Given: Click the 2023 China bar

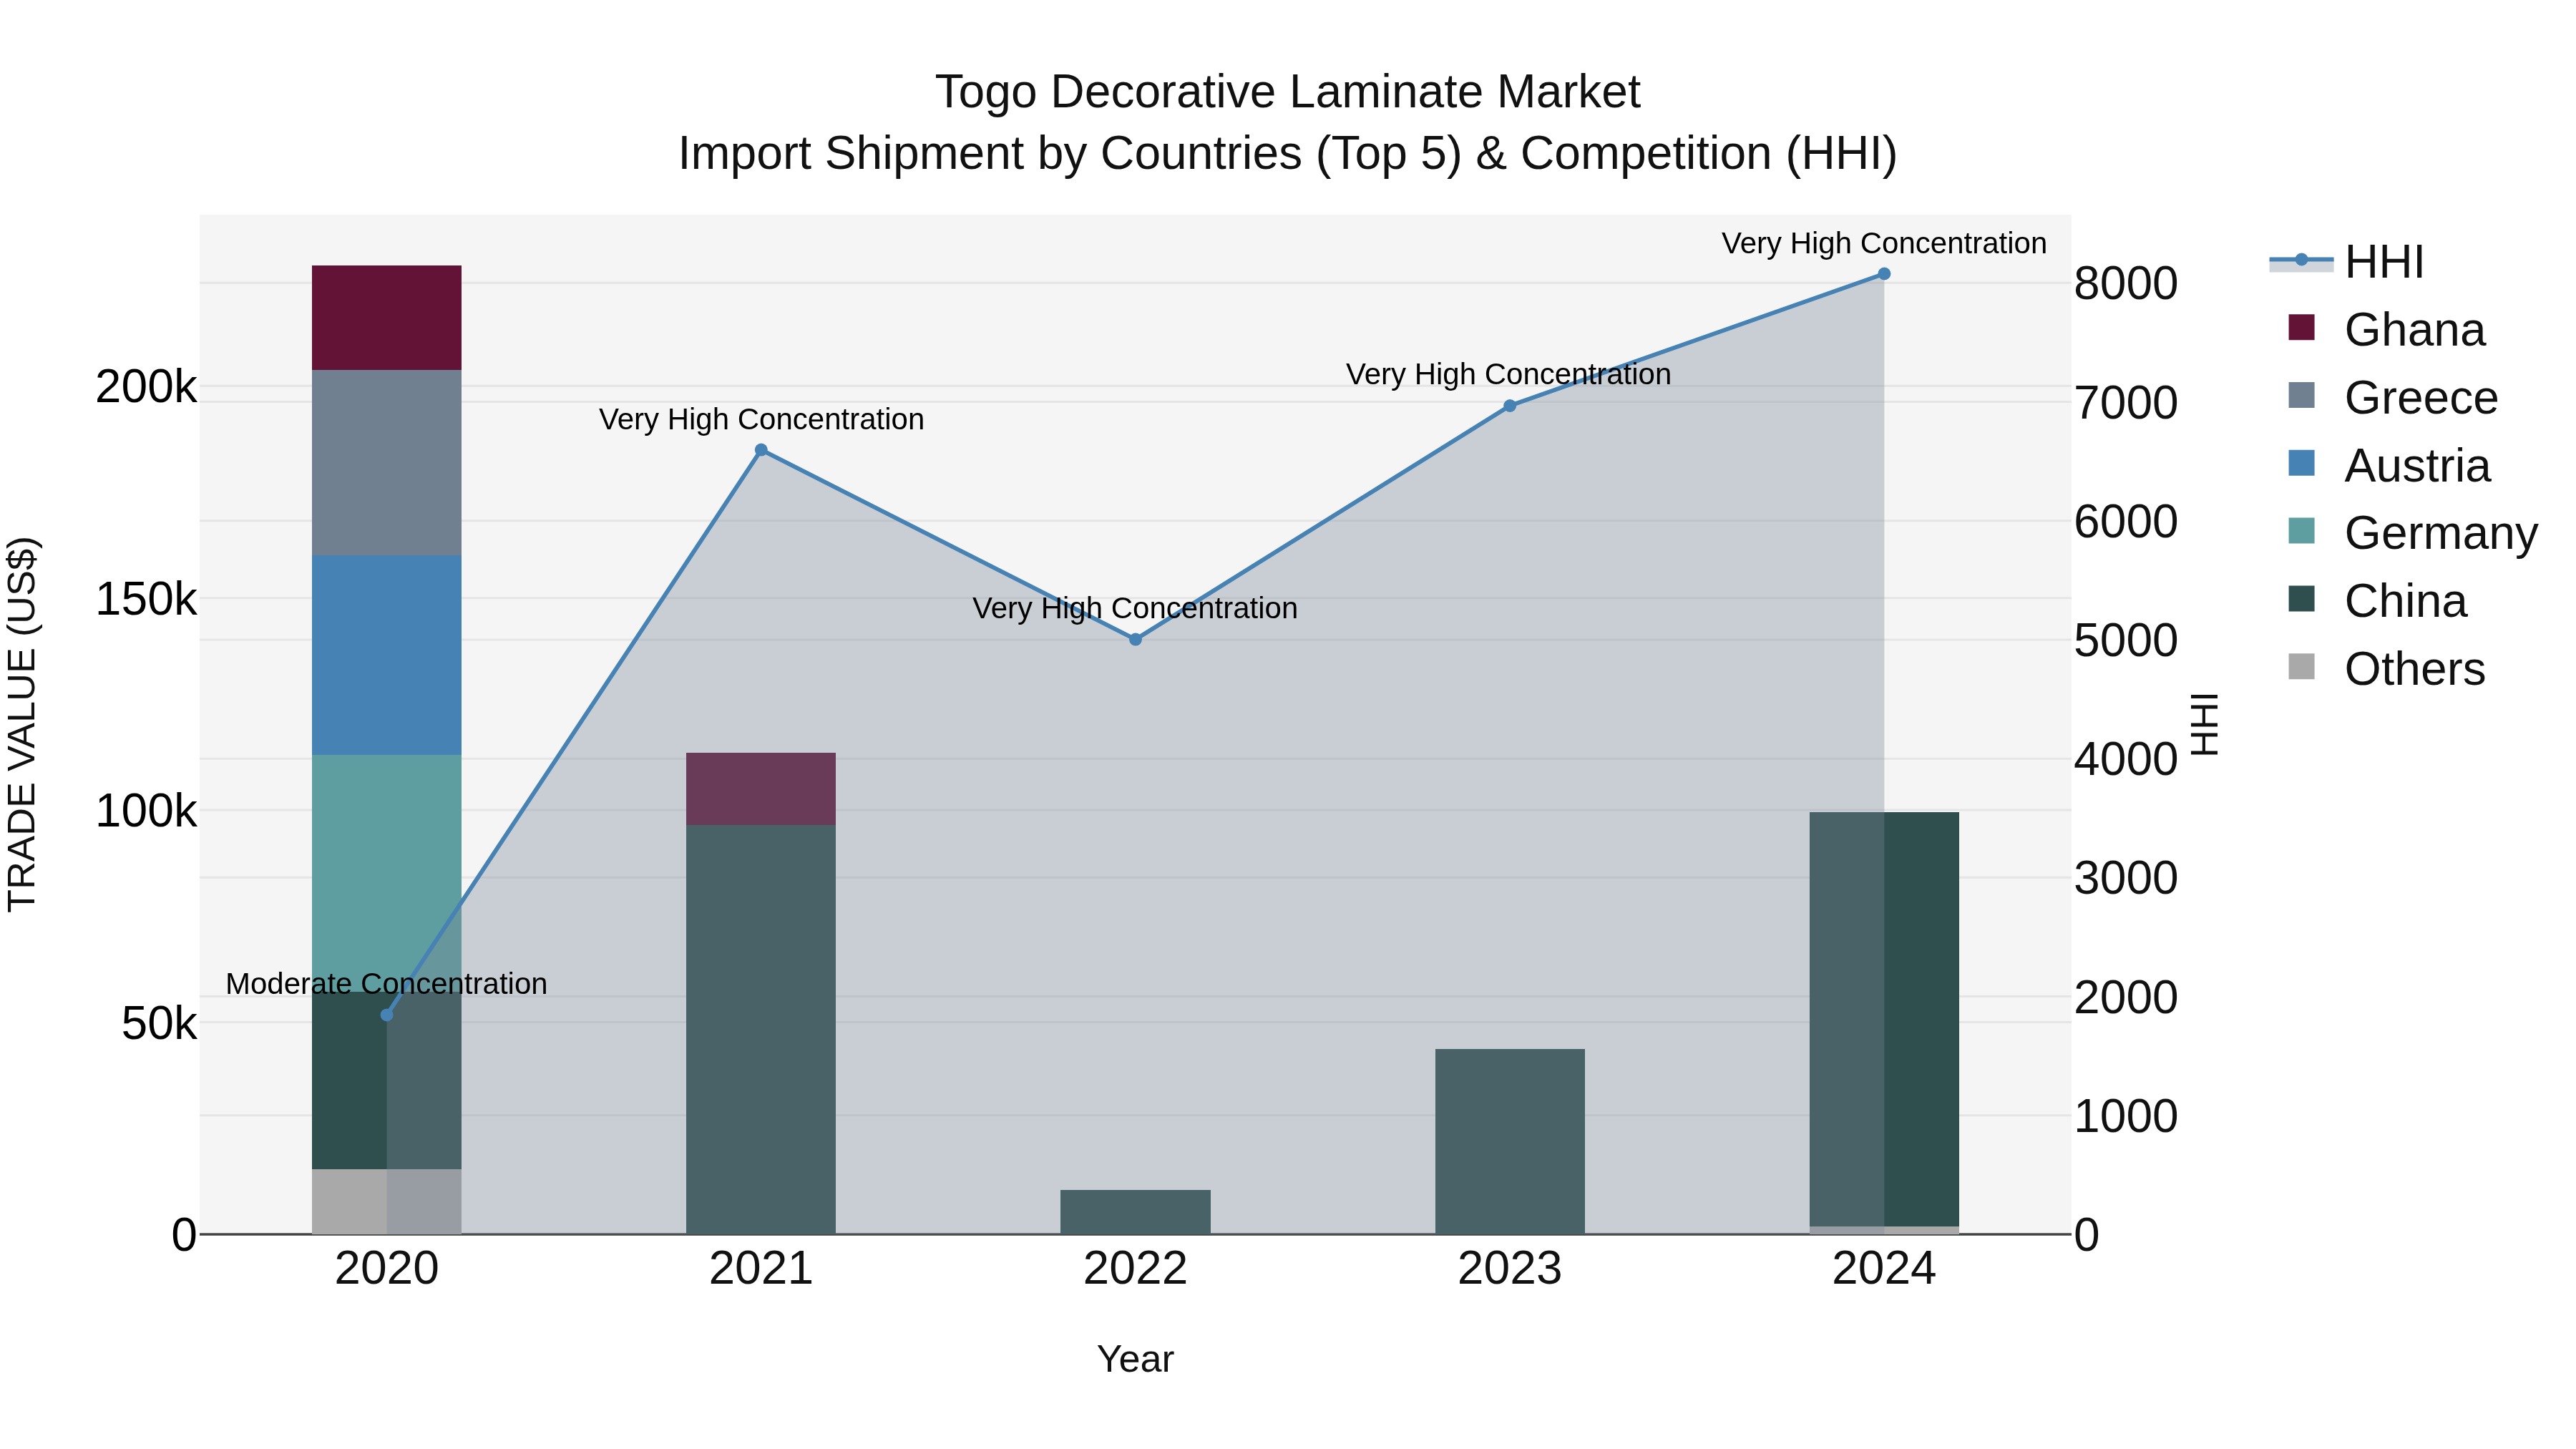Looking at the screenshot, I should (1510, 1141).
